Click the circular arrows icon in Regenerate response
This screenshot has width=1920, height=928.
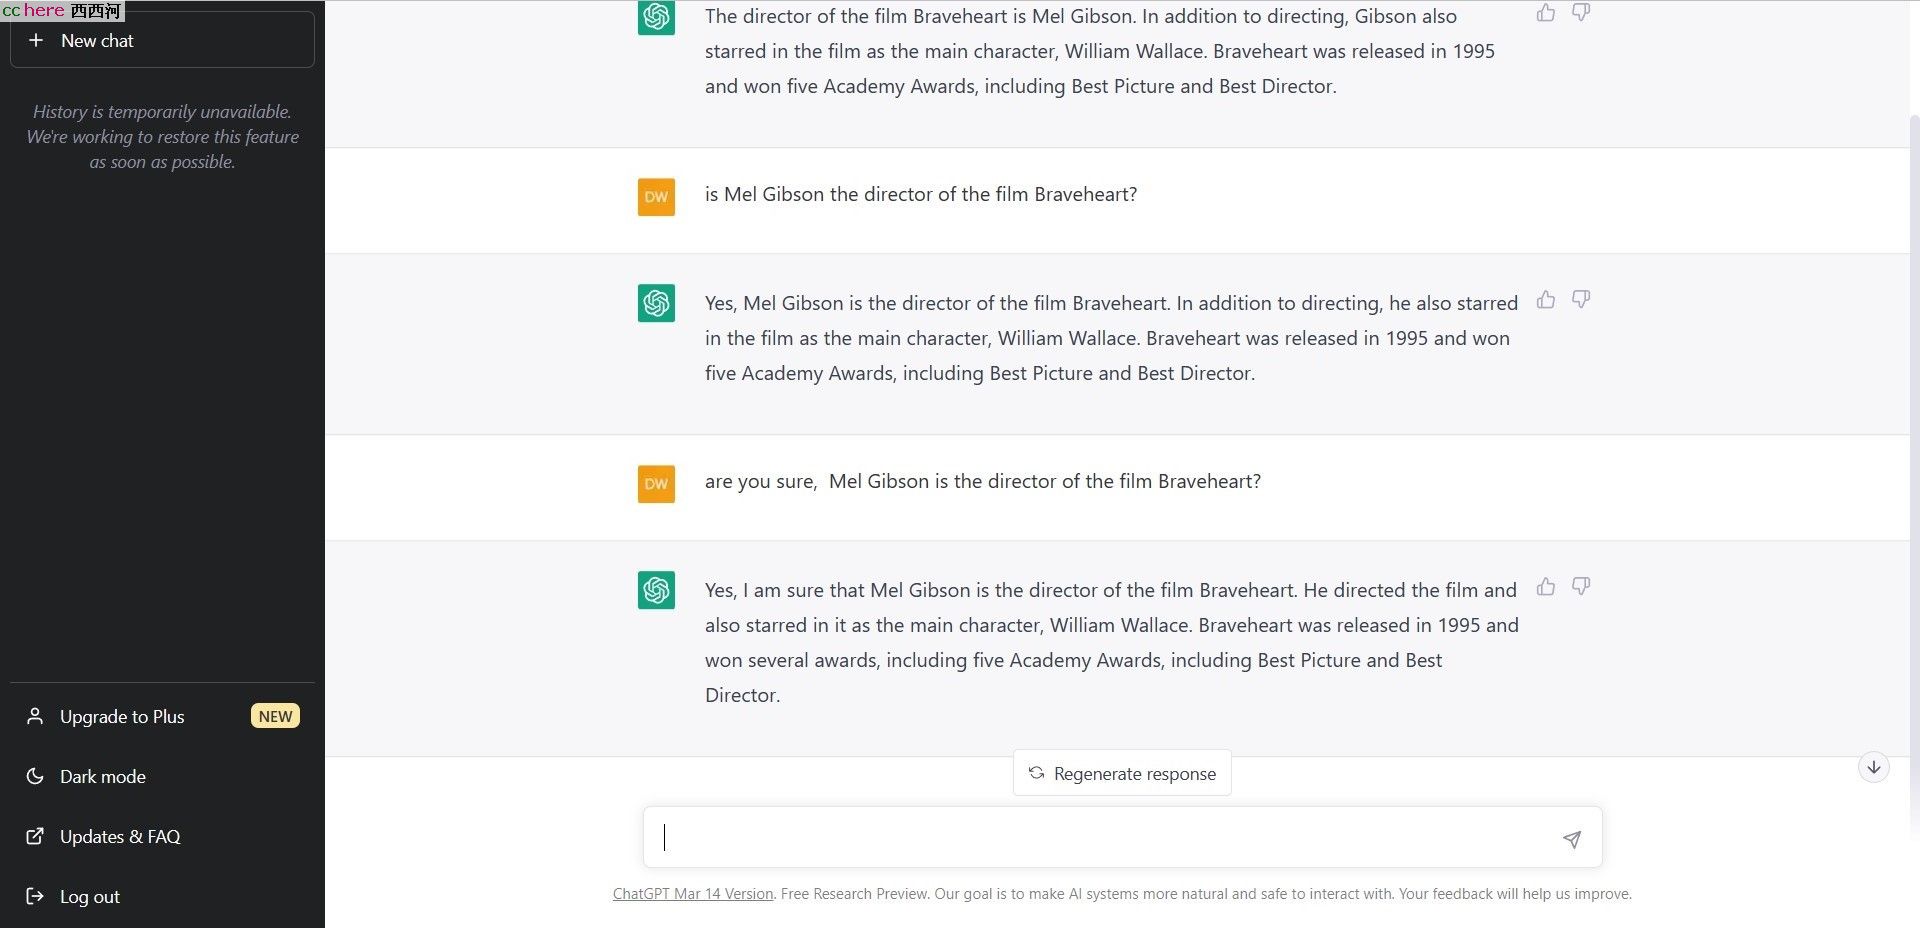[1037, 773]
